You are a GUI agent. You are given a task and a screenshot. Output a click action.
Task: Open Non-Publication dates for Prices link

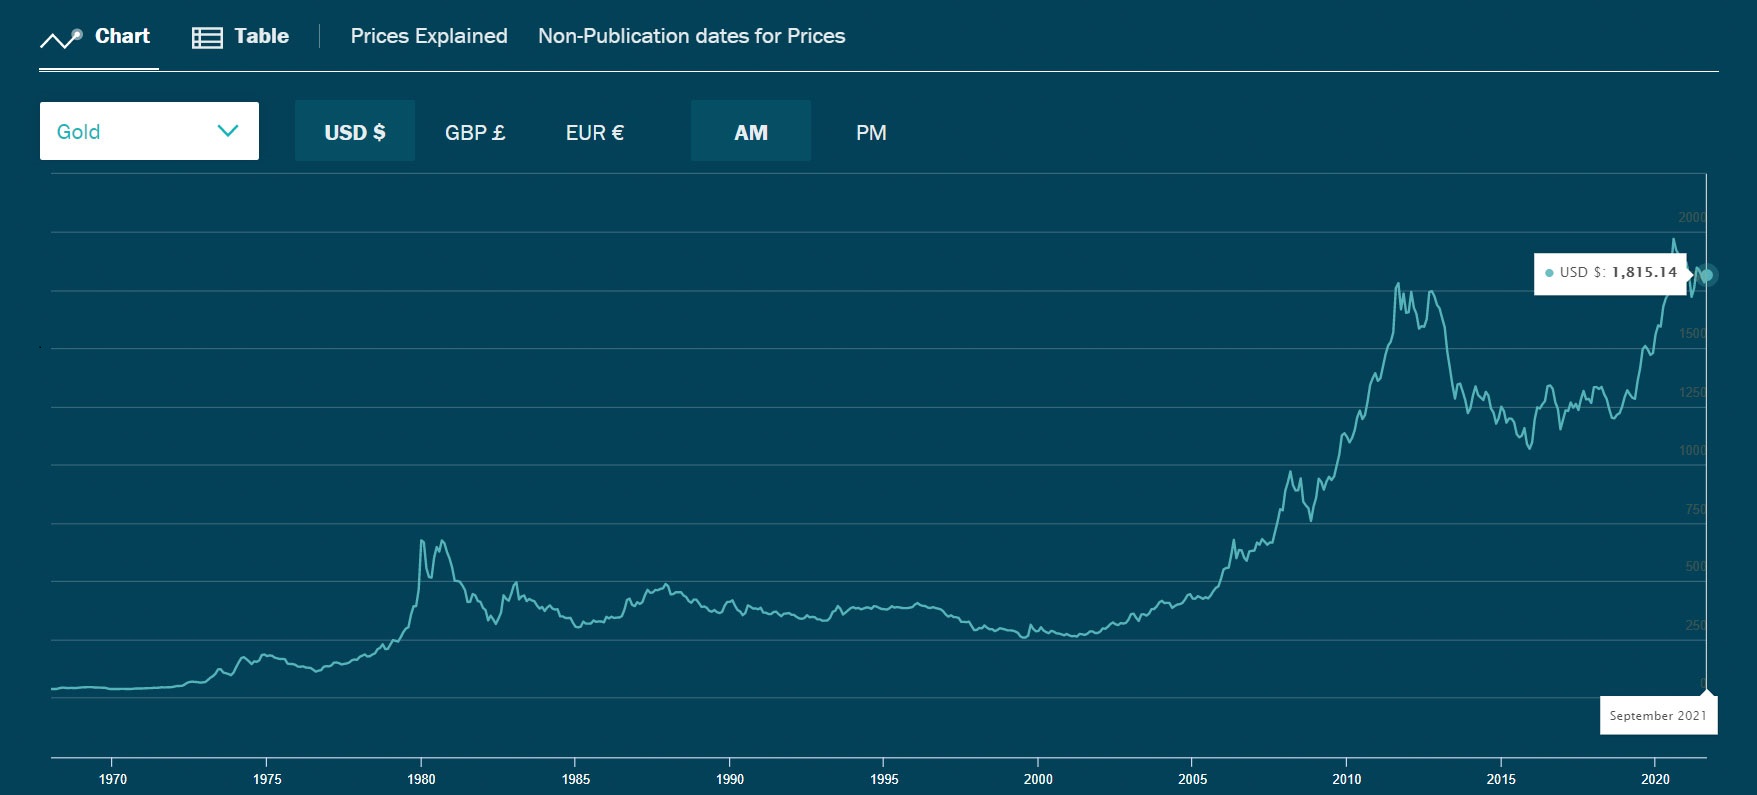tap(692, 36)
